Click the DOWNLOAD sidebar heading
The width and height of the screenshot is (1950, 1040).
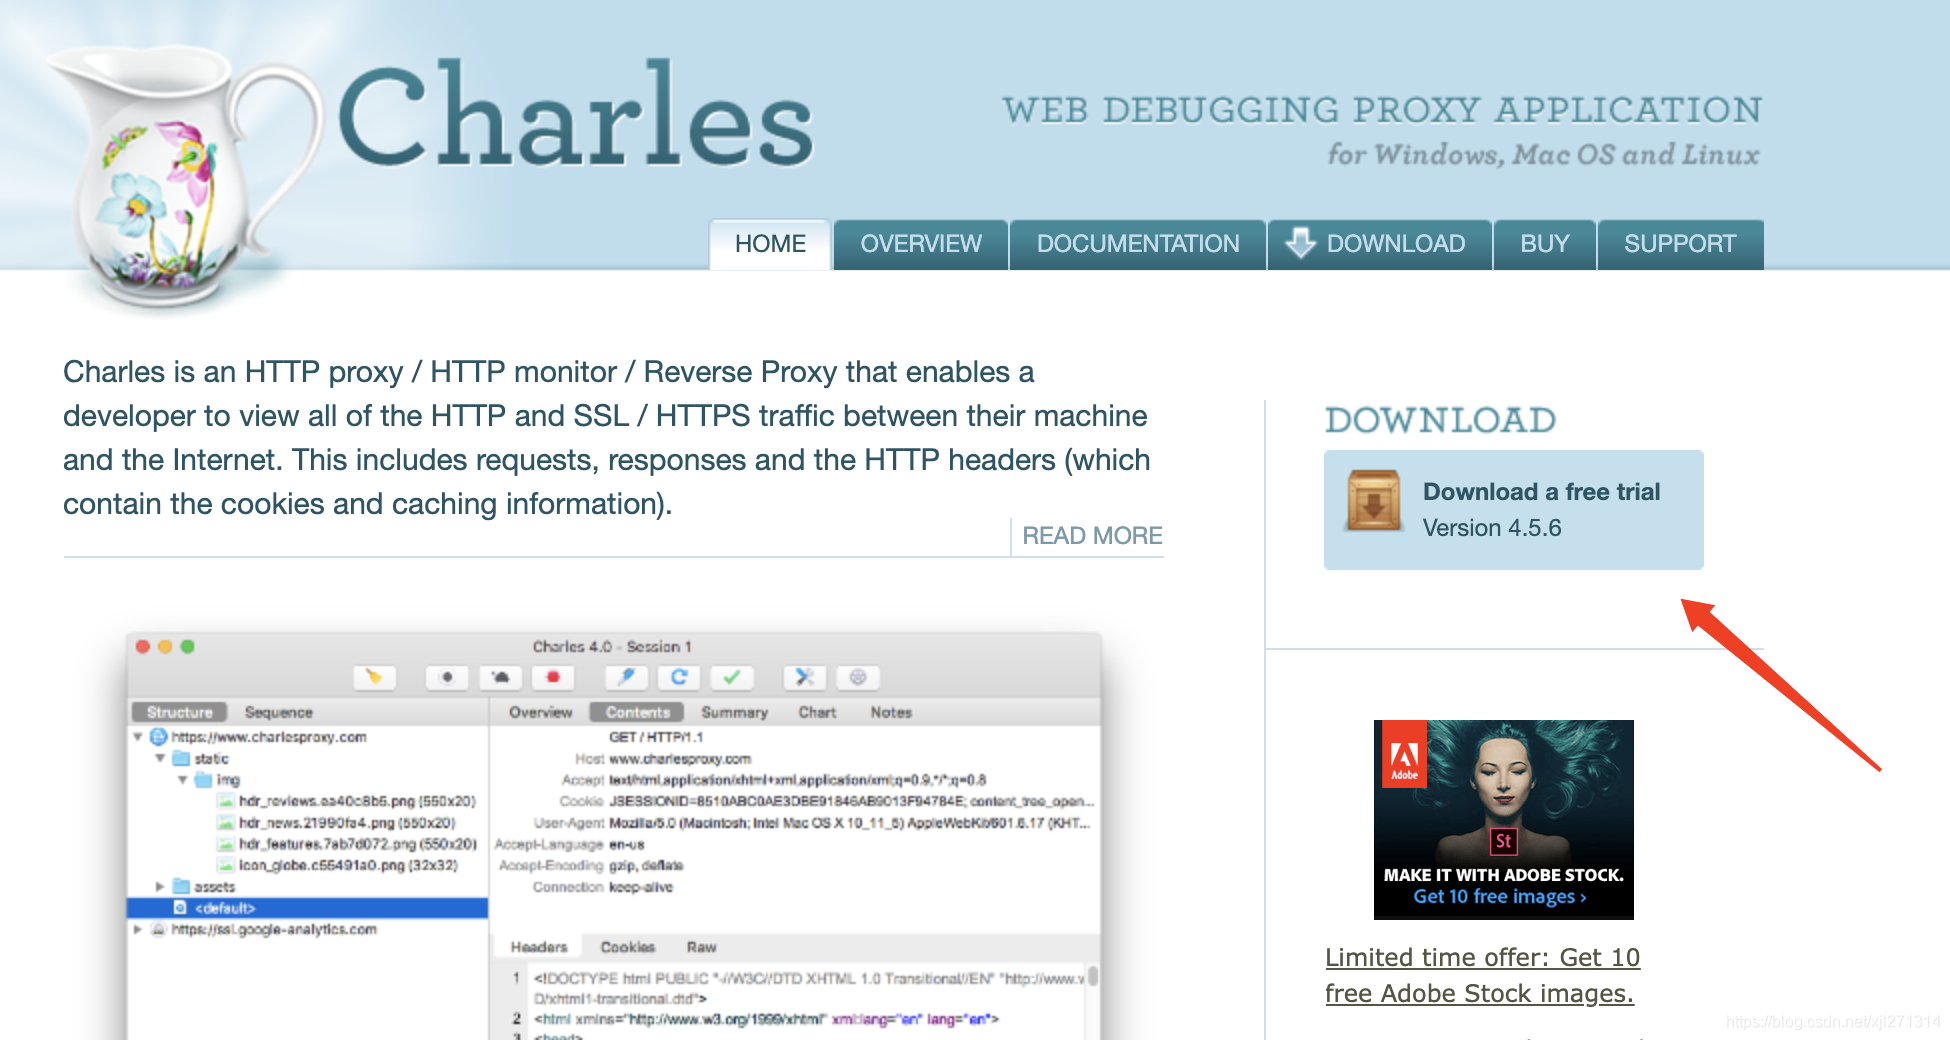click(1440, 420)
